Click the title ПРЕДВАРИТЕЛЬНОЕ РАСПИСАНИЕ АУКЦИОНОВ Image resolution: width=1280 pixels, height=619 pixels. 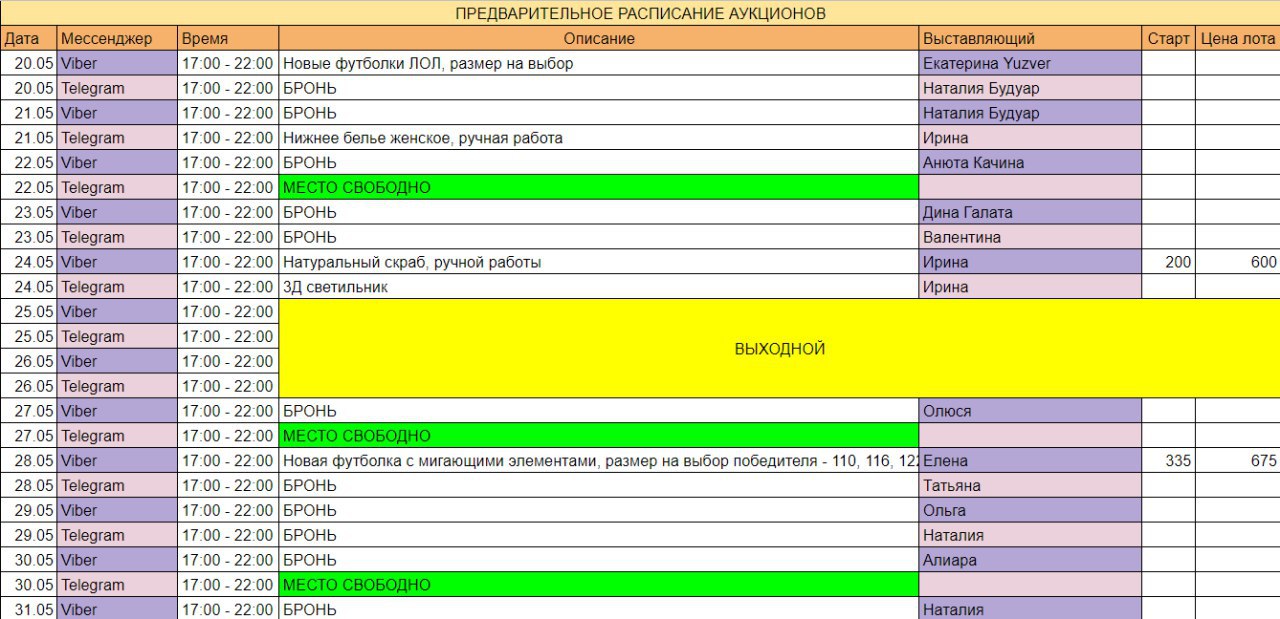pos(640,13)
